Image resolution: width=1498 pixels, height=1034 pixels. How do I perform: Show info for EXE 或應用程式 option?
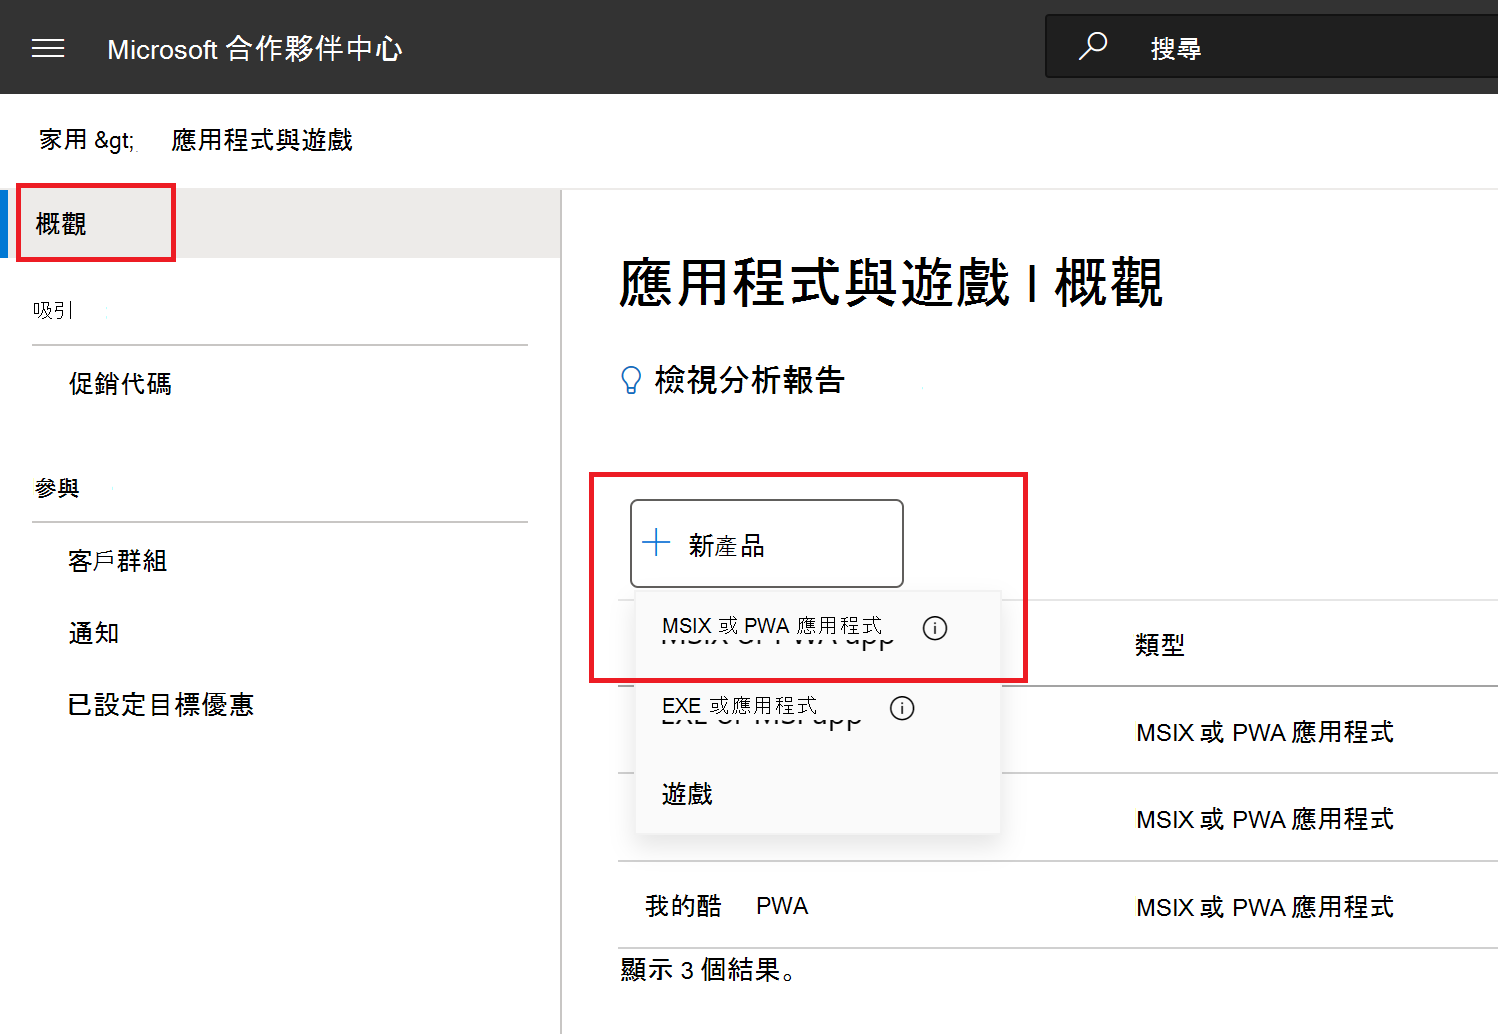(902, 708)
